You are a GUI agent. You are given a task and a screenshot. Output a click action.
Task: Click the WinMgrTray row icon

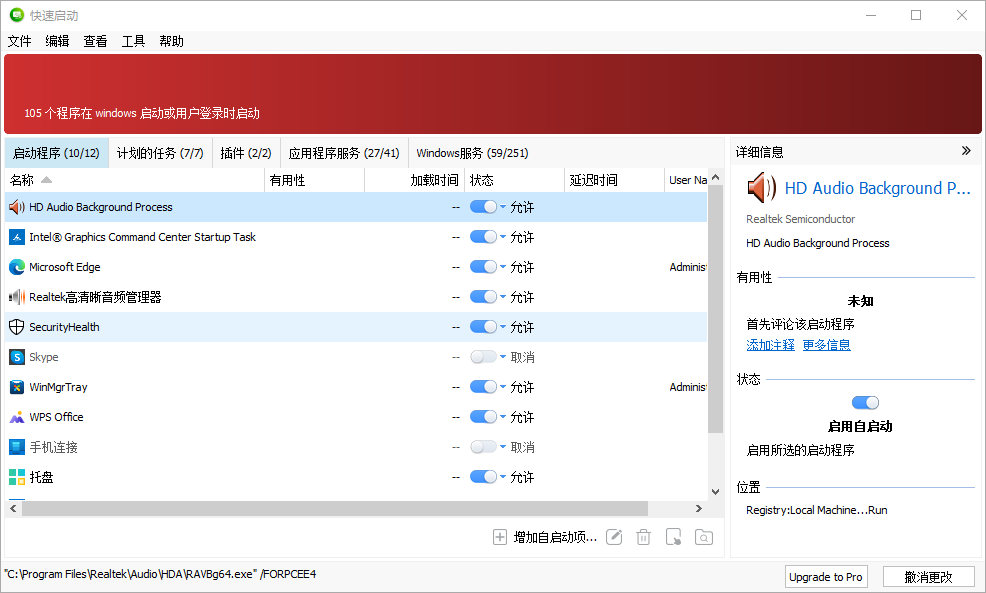point(17,387)
